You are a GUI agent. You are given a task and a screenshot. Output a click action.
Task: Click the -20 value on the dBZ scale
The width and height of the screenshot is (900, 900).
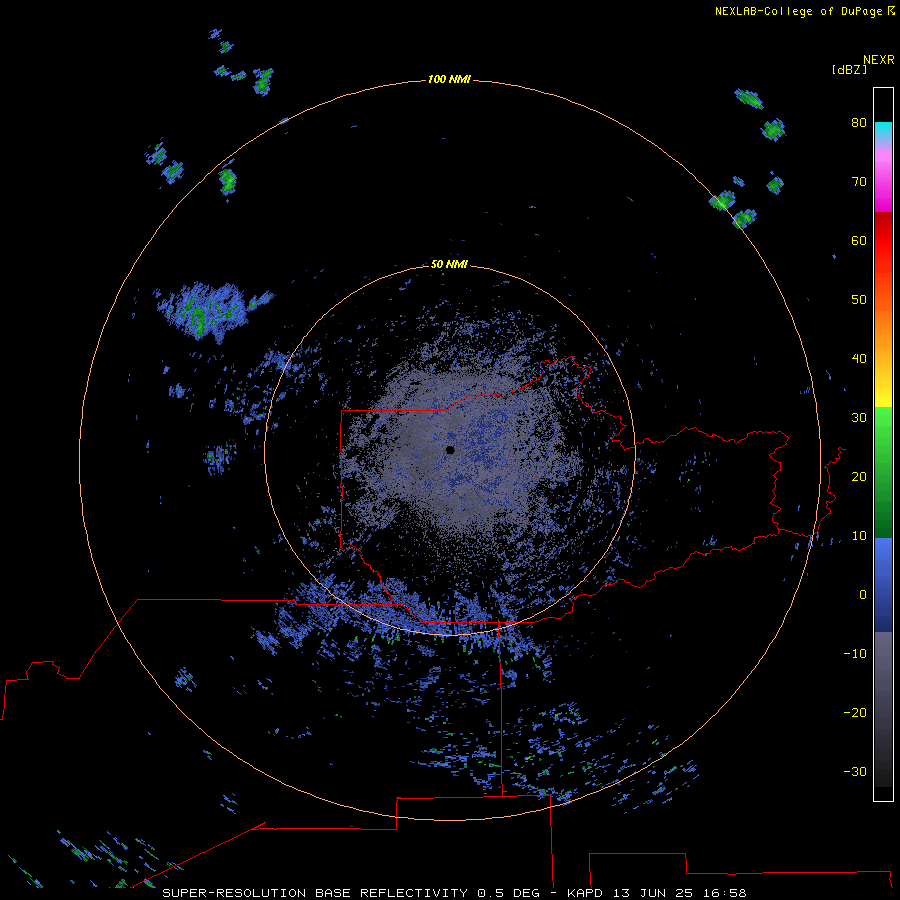(x=855, y=712)
